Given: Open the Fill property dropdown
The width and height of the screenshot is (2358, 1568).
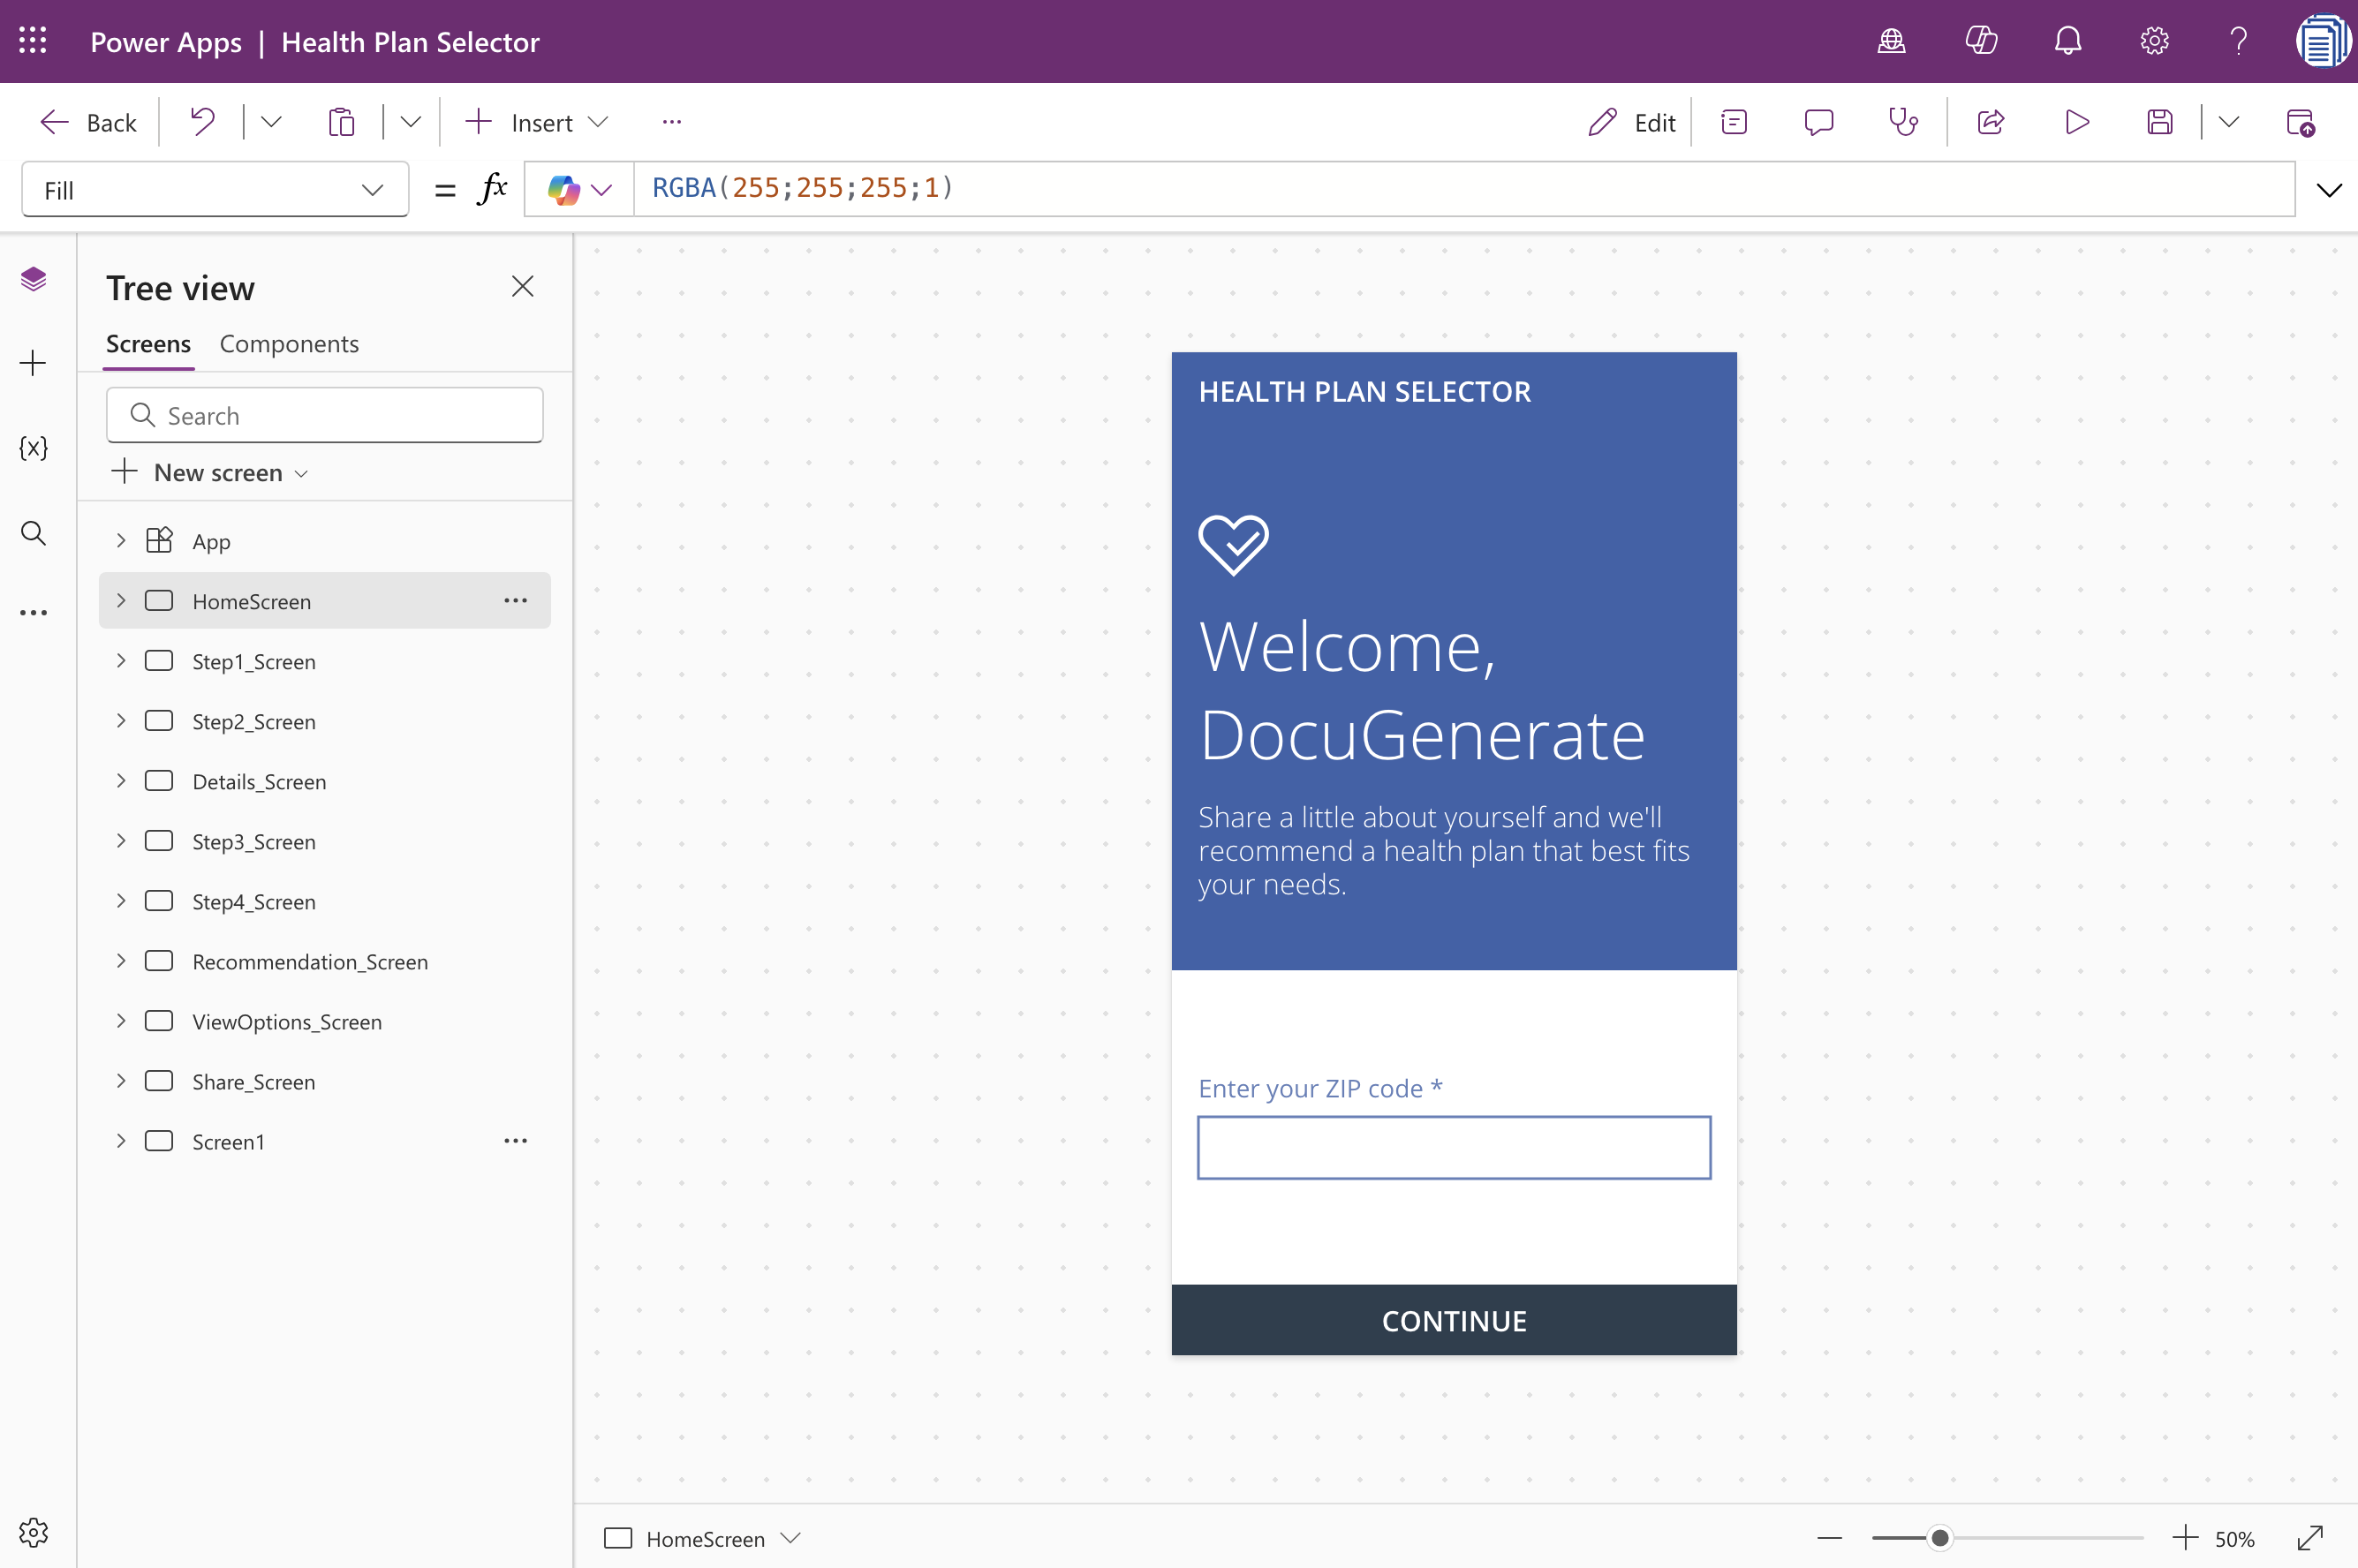Looking at the screenshot, I should tap(372, 189).
